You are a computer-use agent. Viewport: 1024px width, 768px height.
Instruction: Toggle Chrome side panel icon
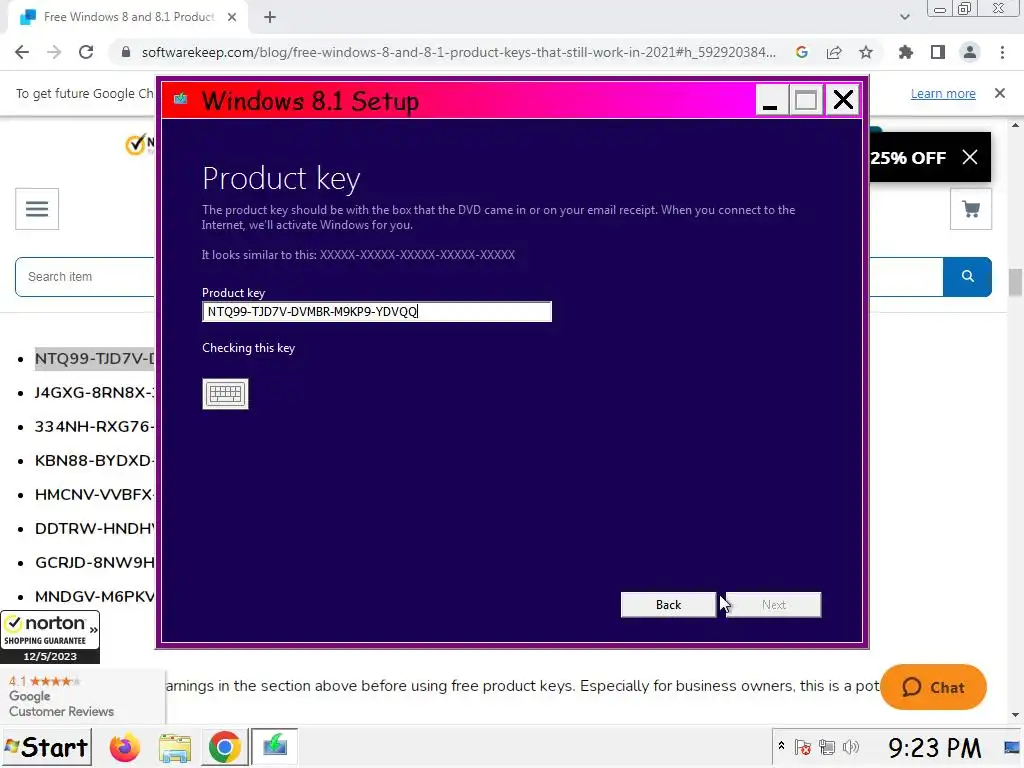pyautogui.click(x=938, y=52)
